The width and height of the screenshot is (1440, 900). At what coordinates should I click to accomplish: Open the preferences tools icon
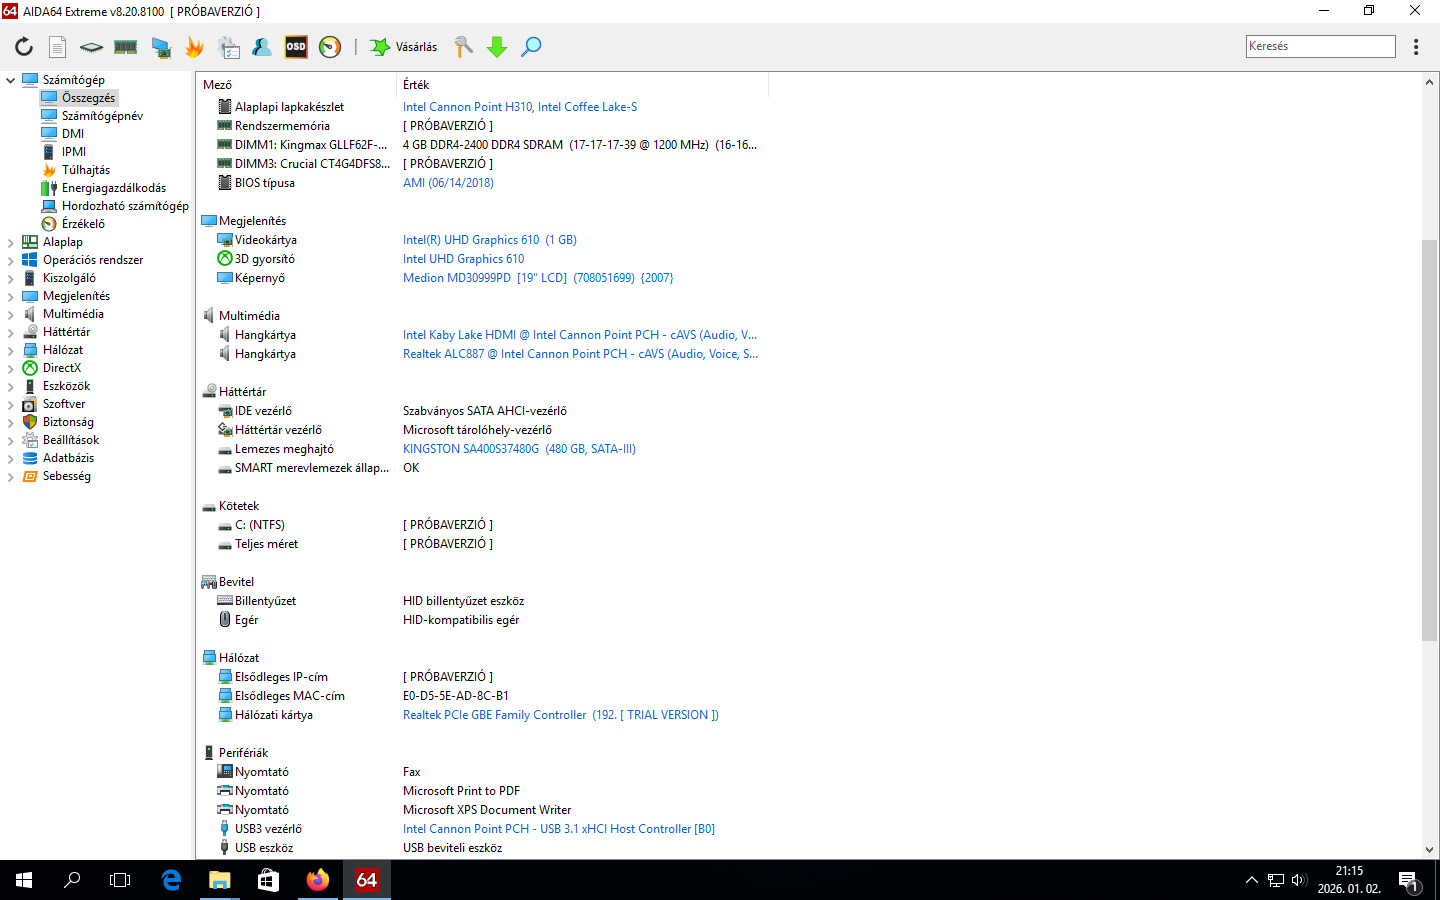(464, 46)
